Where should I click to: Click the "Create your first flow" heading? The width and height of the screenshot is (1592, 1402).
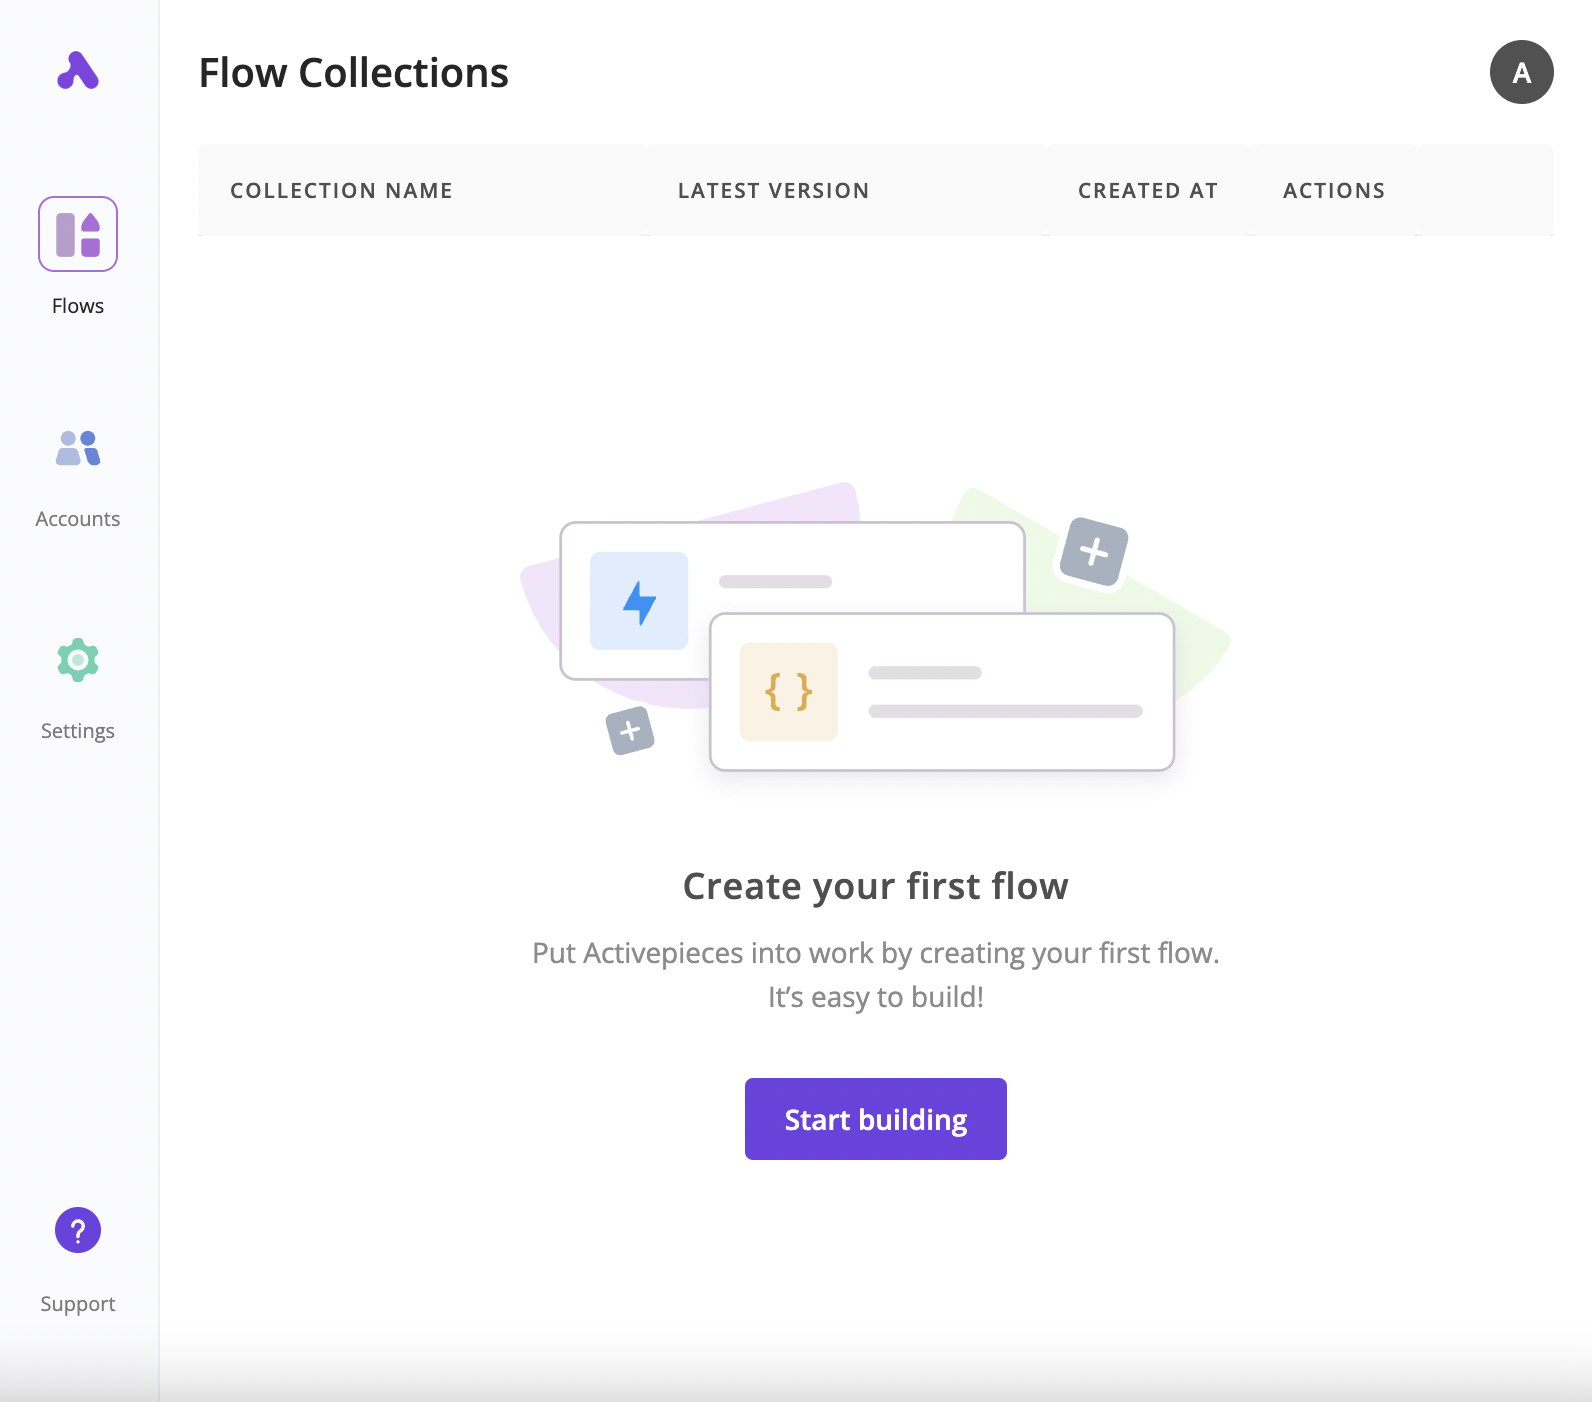875,887
